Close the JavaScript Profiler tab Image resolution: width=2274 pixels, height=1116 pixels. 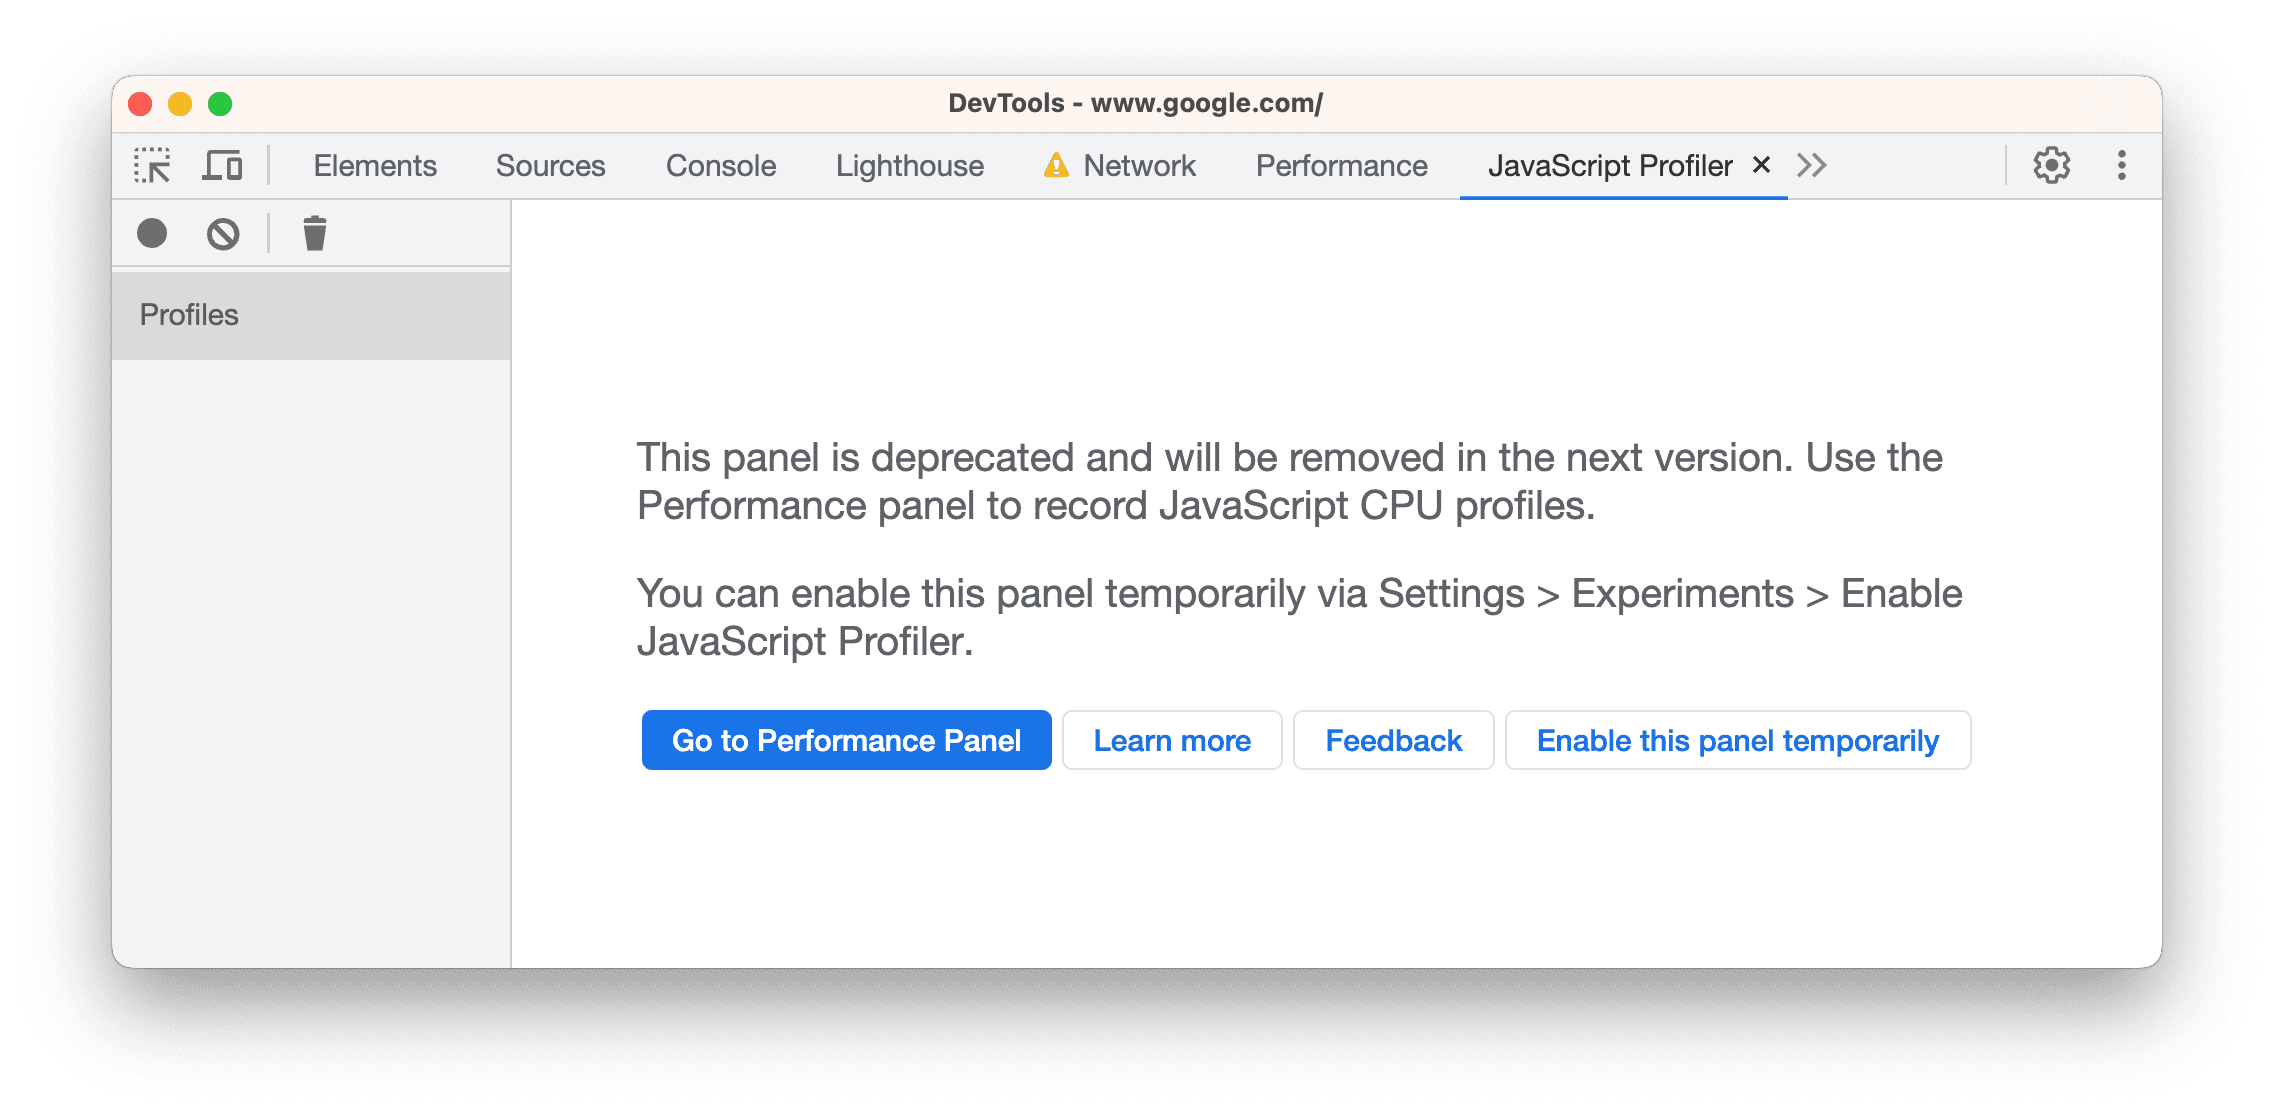1756,164
